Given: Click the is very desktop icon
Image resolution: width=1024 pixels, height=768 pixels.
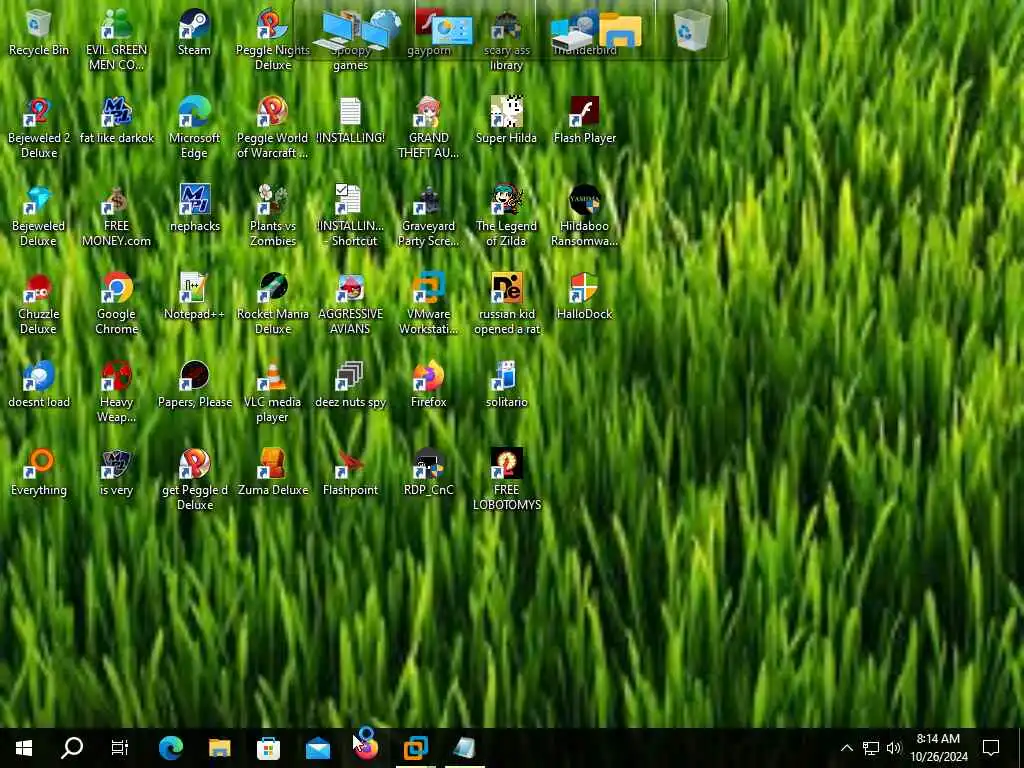Looking at the screenshot, I should pyautogui.click(x=116, y=473).
